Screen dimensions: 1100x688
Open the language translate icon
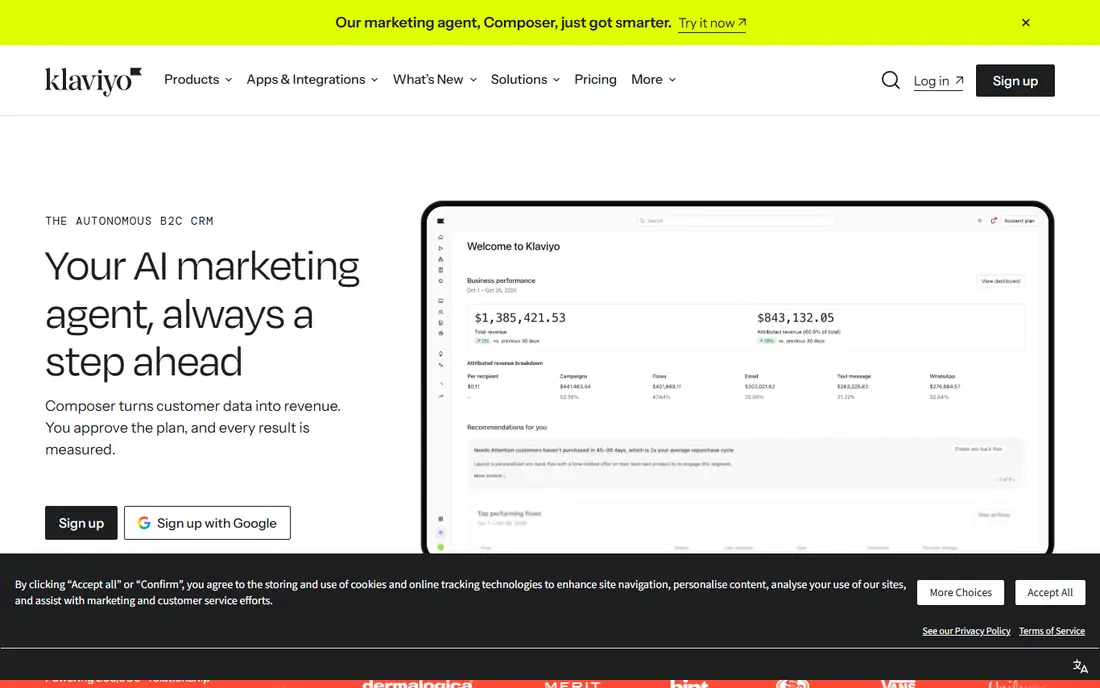point(1080,666)
